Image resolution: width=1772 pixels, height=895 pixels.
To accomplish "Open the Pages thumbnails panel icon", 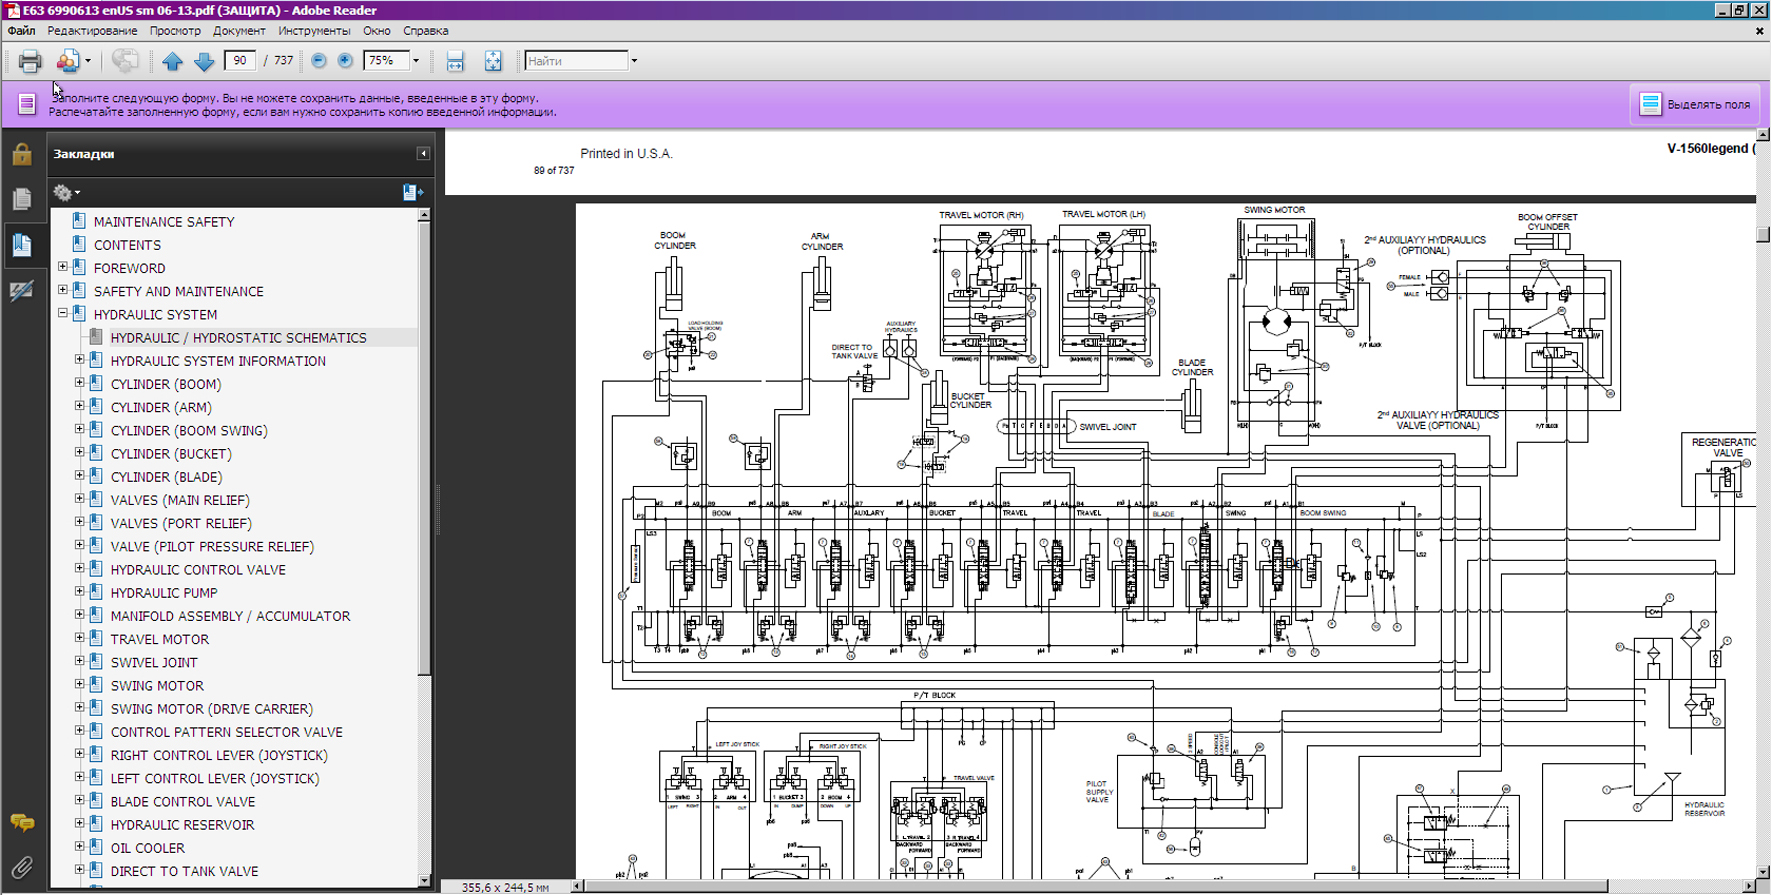I will coord(22,199).
